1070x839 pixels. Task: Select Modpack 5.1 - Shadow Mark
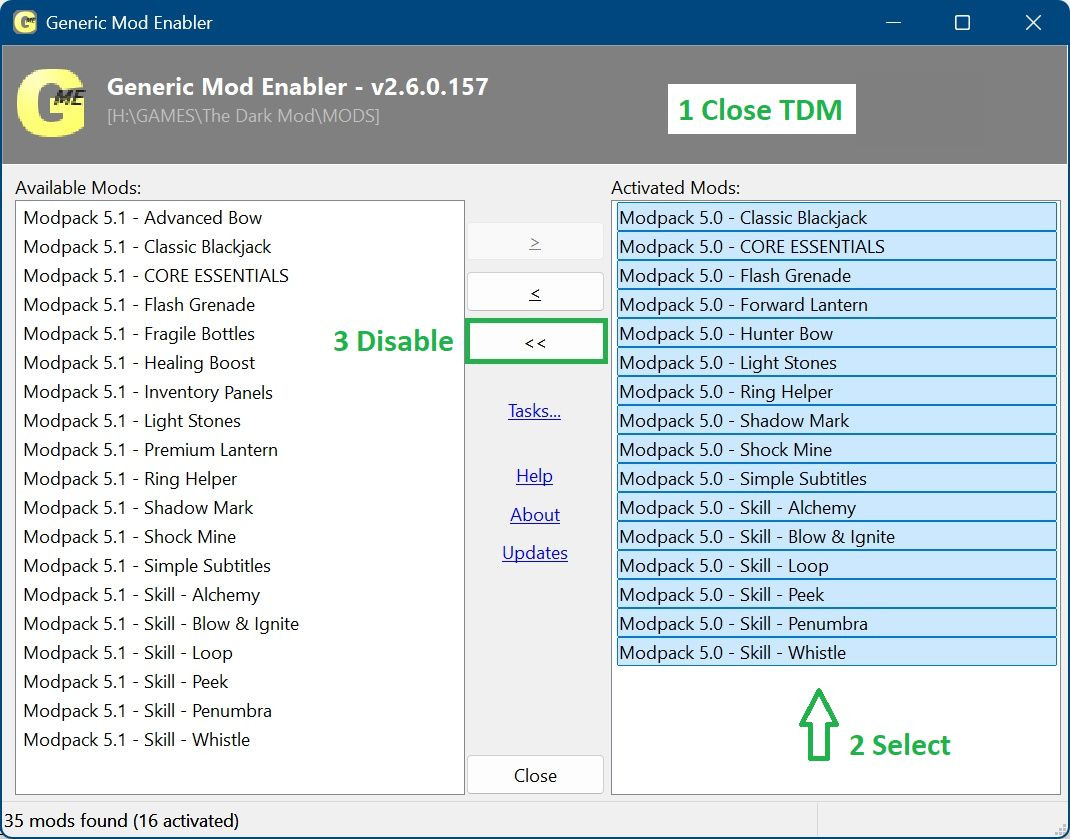pyautogui.click(x=240, y=508)
